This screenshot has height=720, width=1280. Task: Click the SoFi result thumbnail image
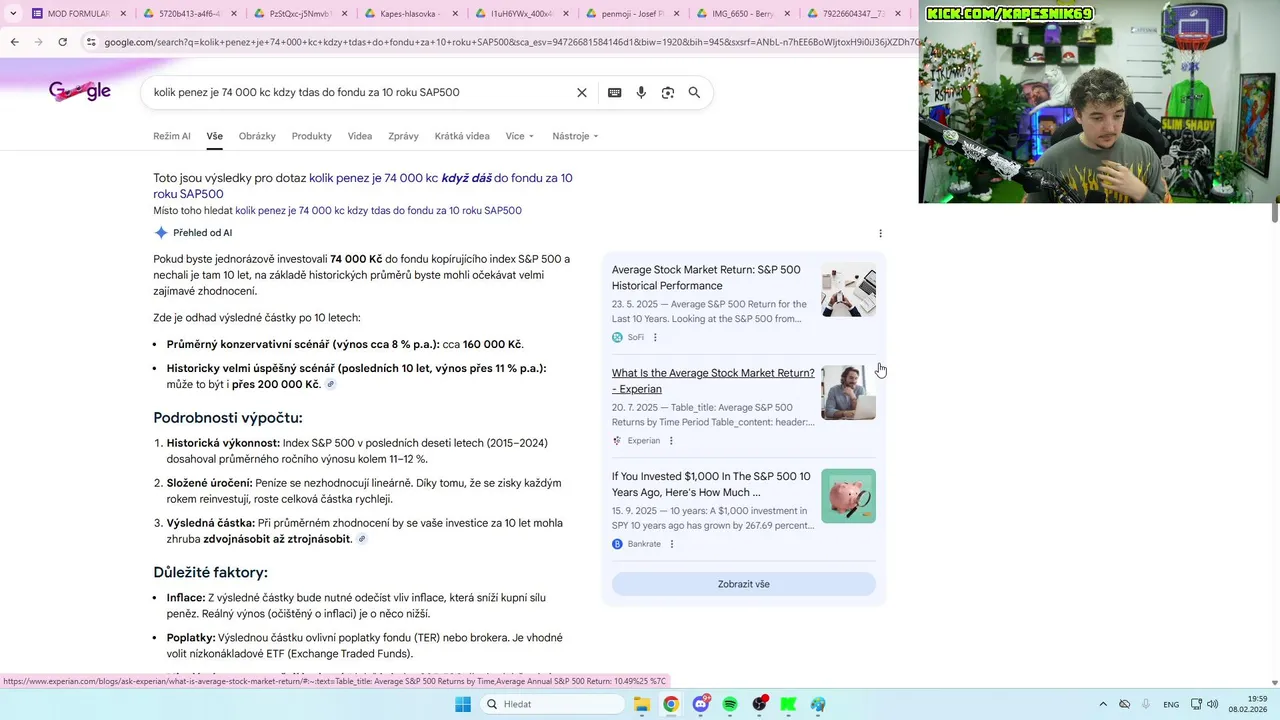848,289
